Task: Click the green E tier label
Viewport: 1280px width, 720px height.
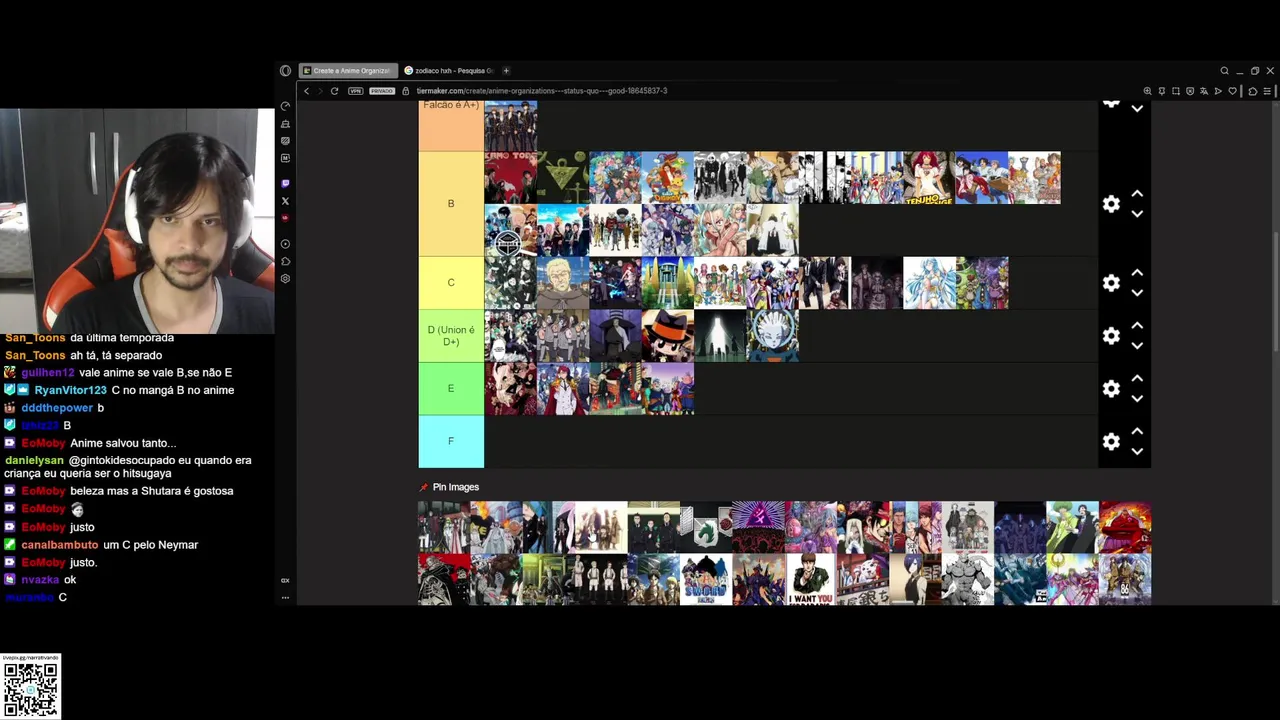Action: 451,388
